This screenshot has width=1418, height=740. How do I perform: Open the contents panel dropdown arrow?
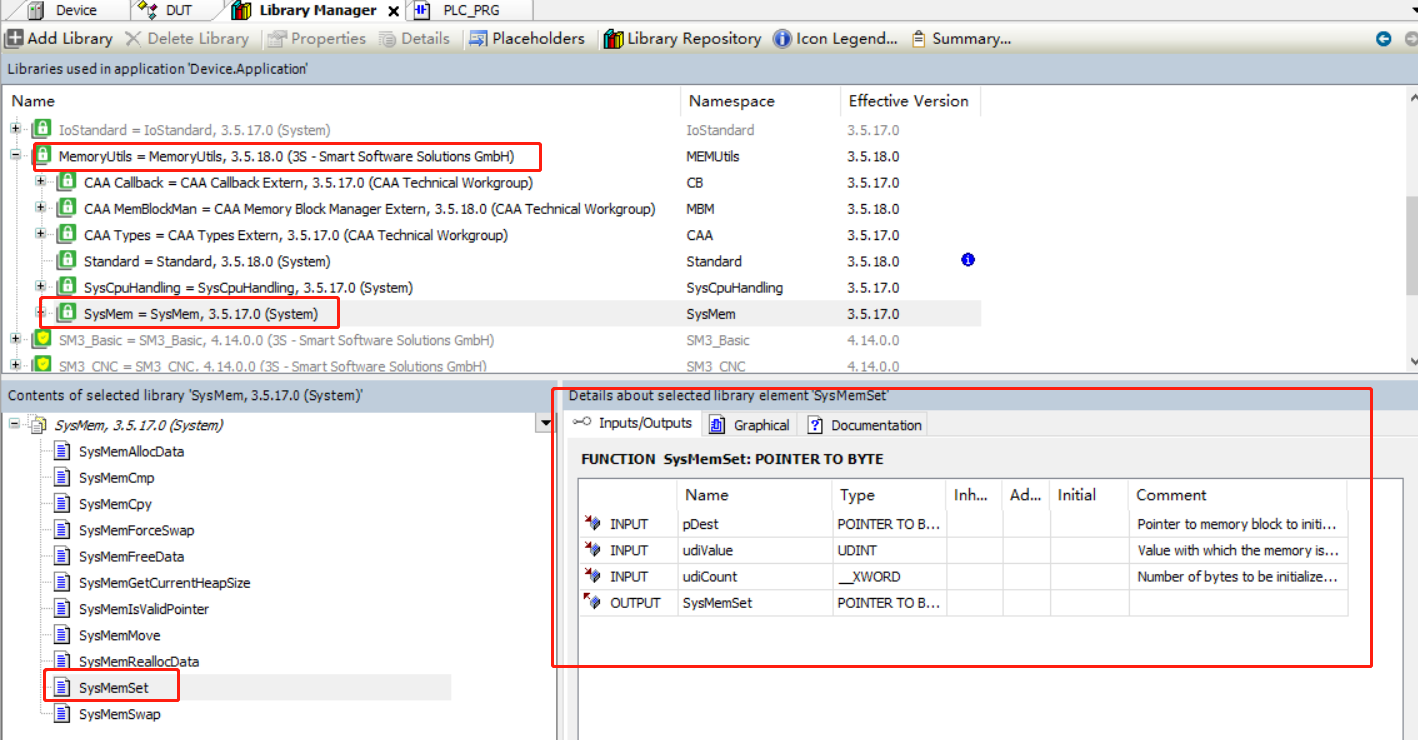click(545, 424)
